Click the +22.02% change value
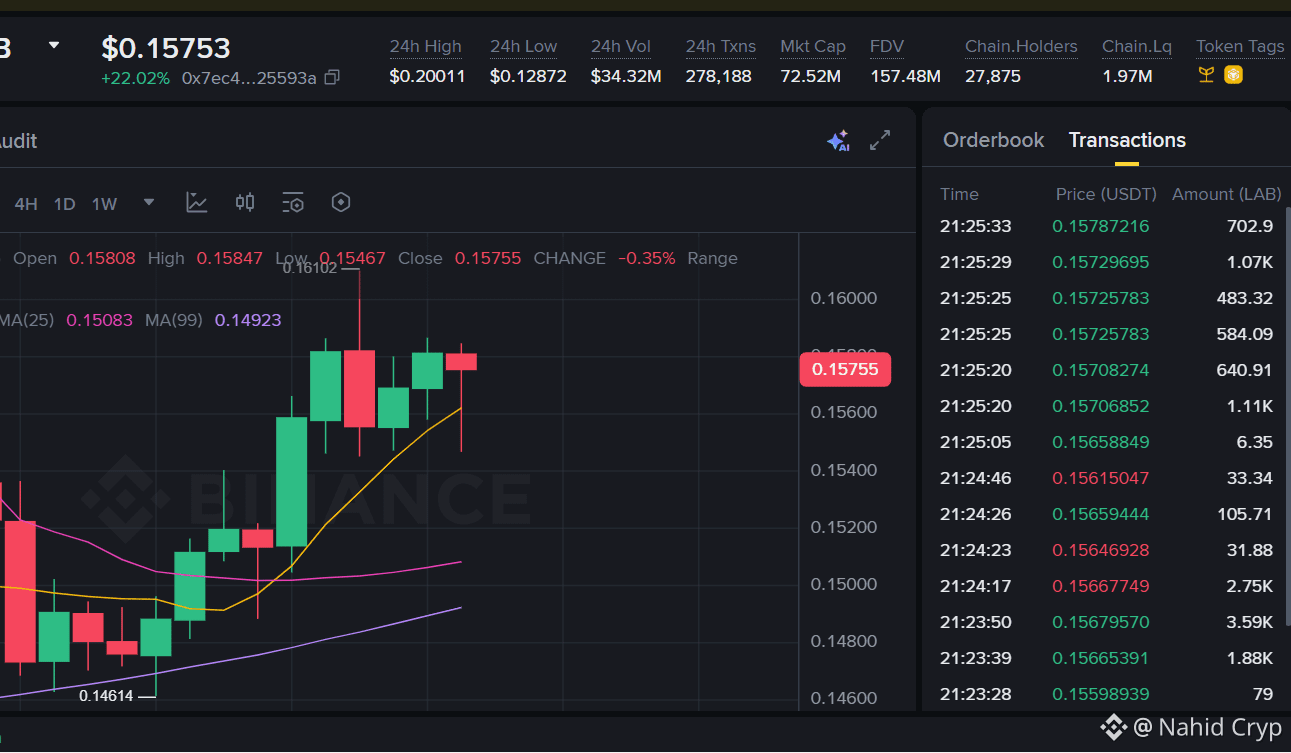Screen dimensions: 1291x753 (135, 77)
